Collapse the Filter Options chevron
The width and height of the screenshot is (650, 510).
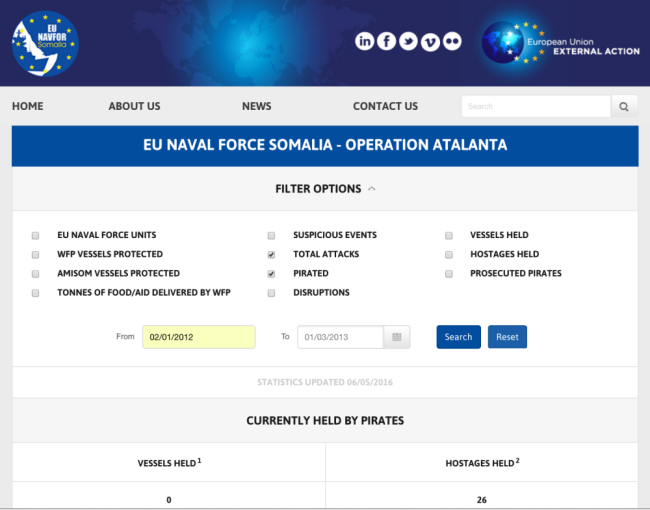372,189
